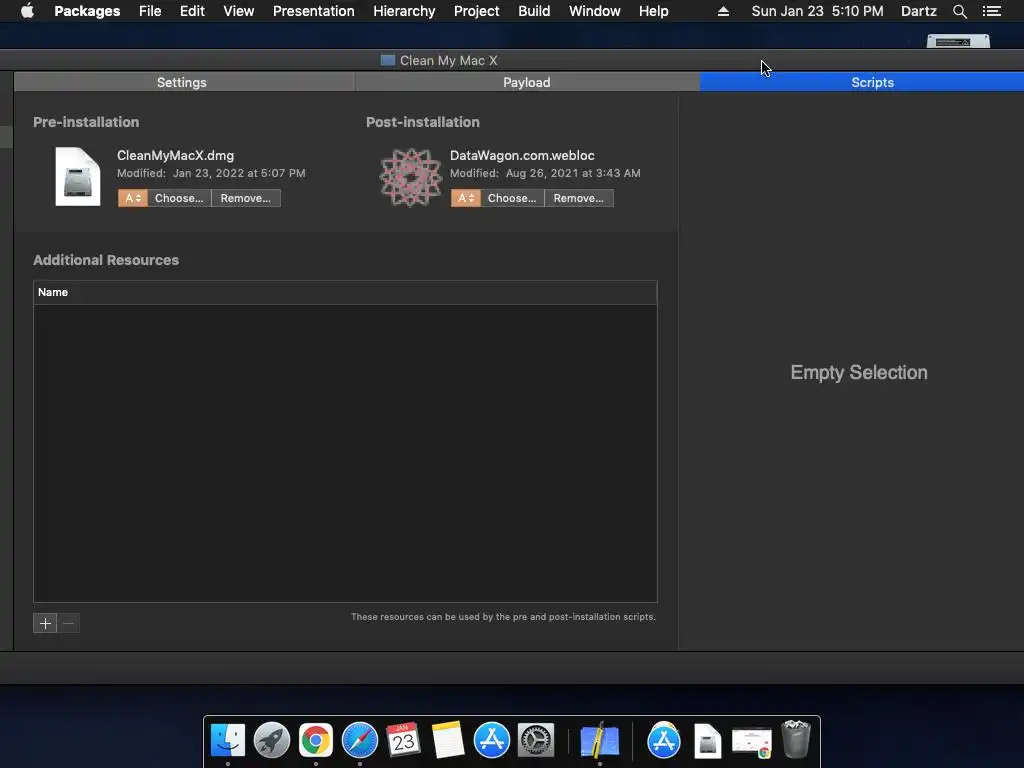This screenshot has height=768, width=1024.
Task: Open the disk image document in Dock
Action: pos(707,741)
